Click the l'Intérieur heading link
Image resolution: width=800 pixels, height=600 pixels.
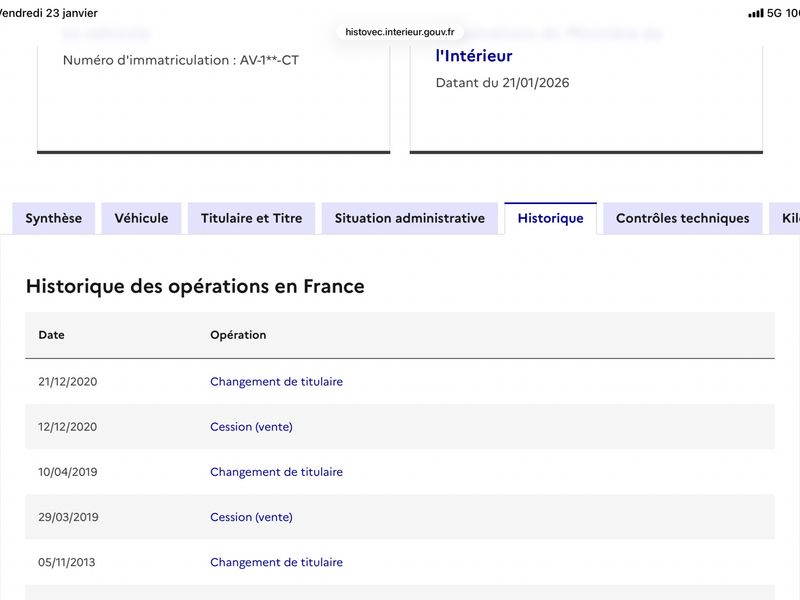pyautogui.click(x=474, y=56)
